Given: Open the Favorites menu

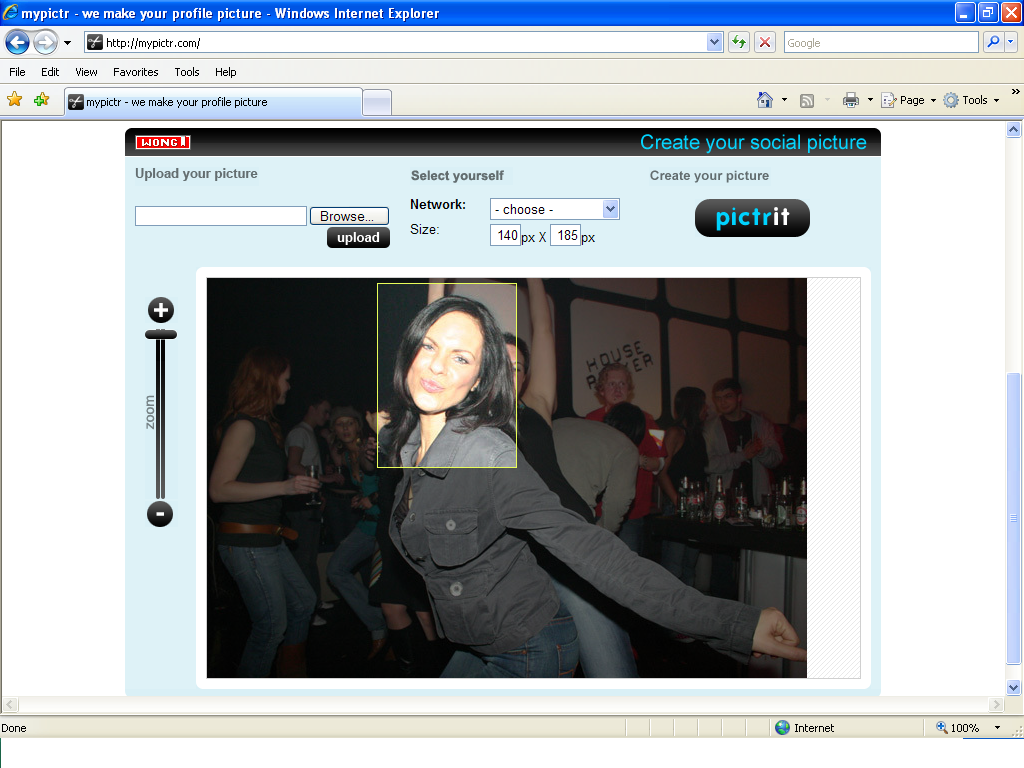Looking at the screenshot, I should (135, 72).
